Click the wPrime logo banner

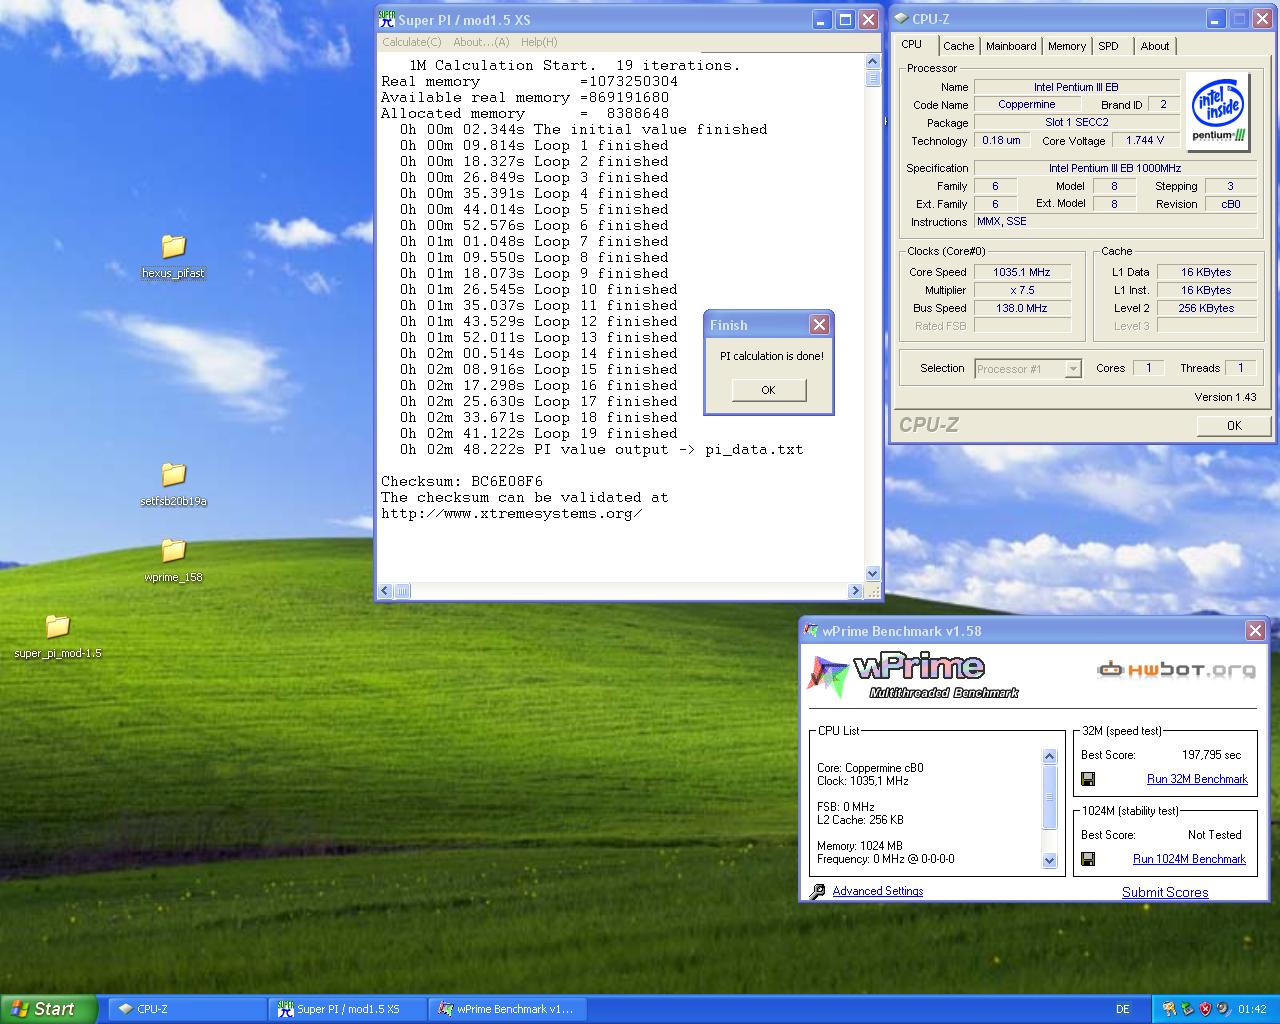(913, 676)
